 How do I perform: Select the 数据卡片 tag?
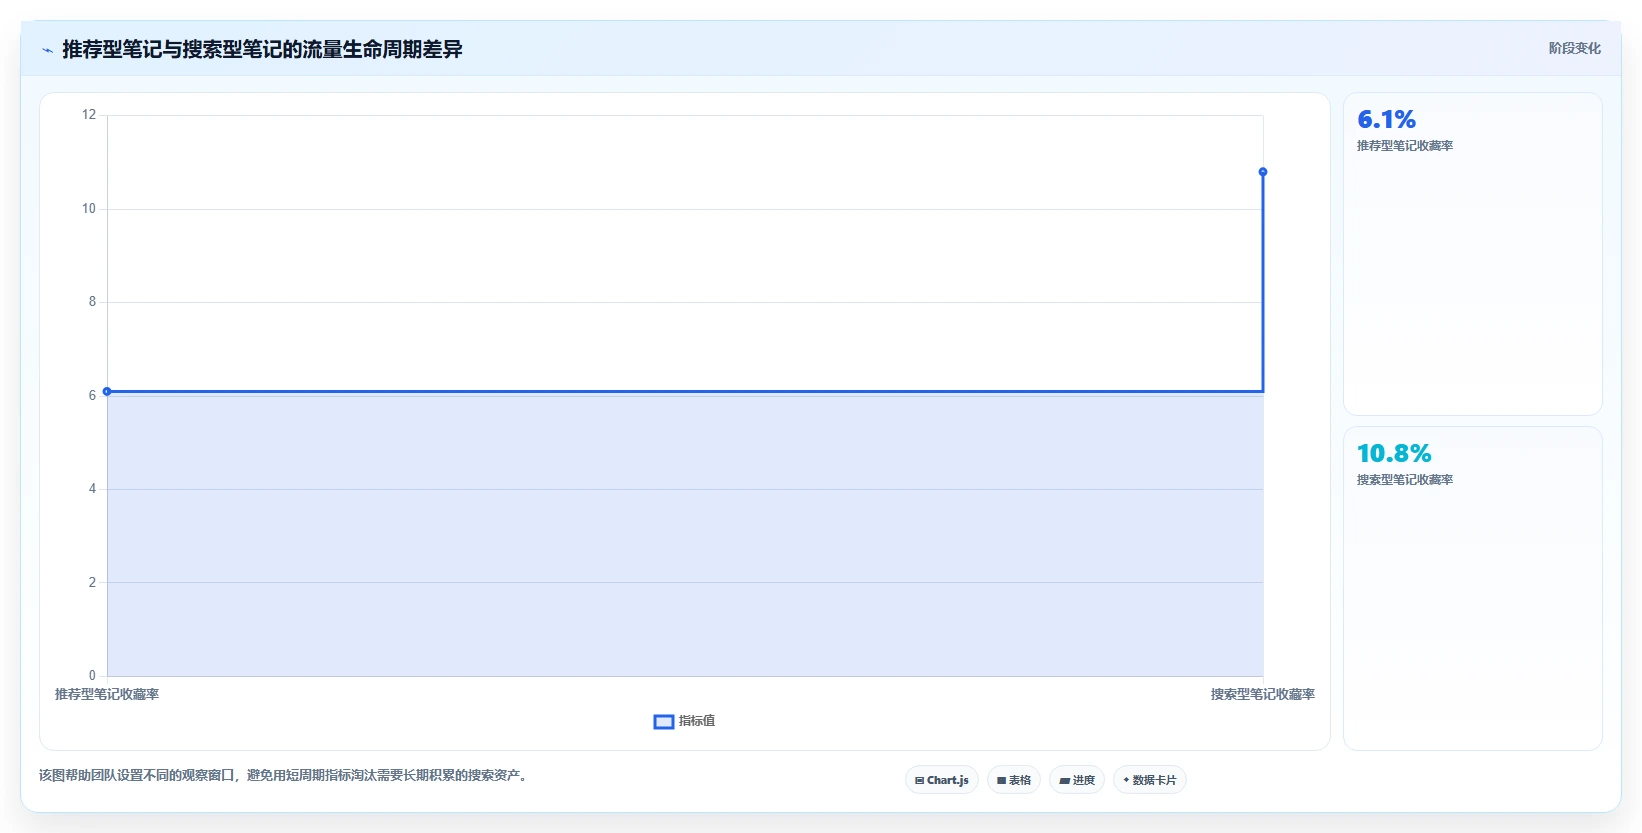click(1150, 780)
